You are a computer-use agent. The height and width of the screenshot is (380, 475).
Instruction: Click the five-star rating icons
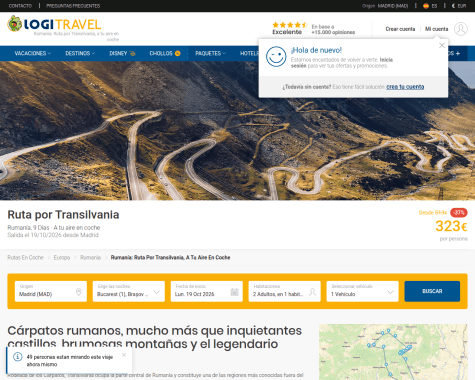289,25
